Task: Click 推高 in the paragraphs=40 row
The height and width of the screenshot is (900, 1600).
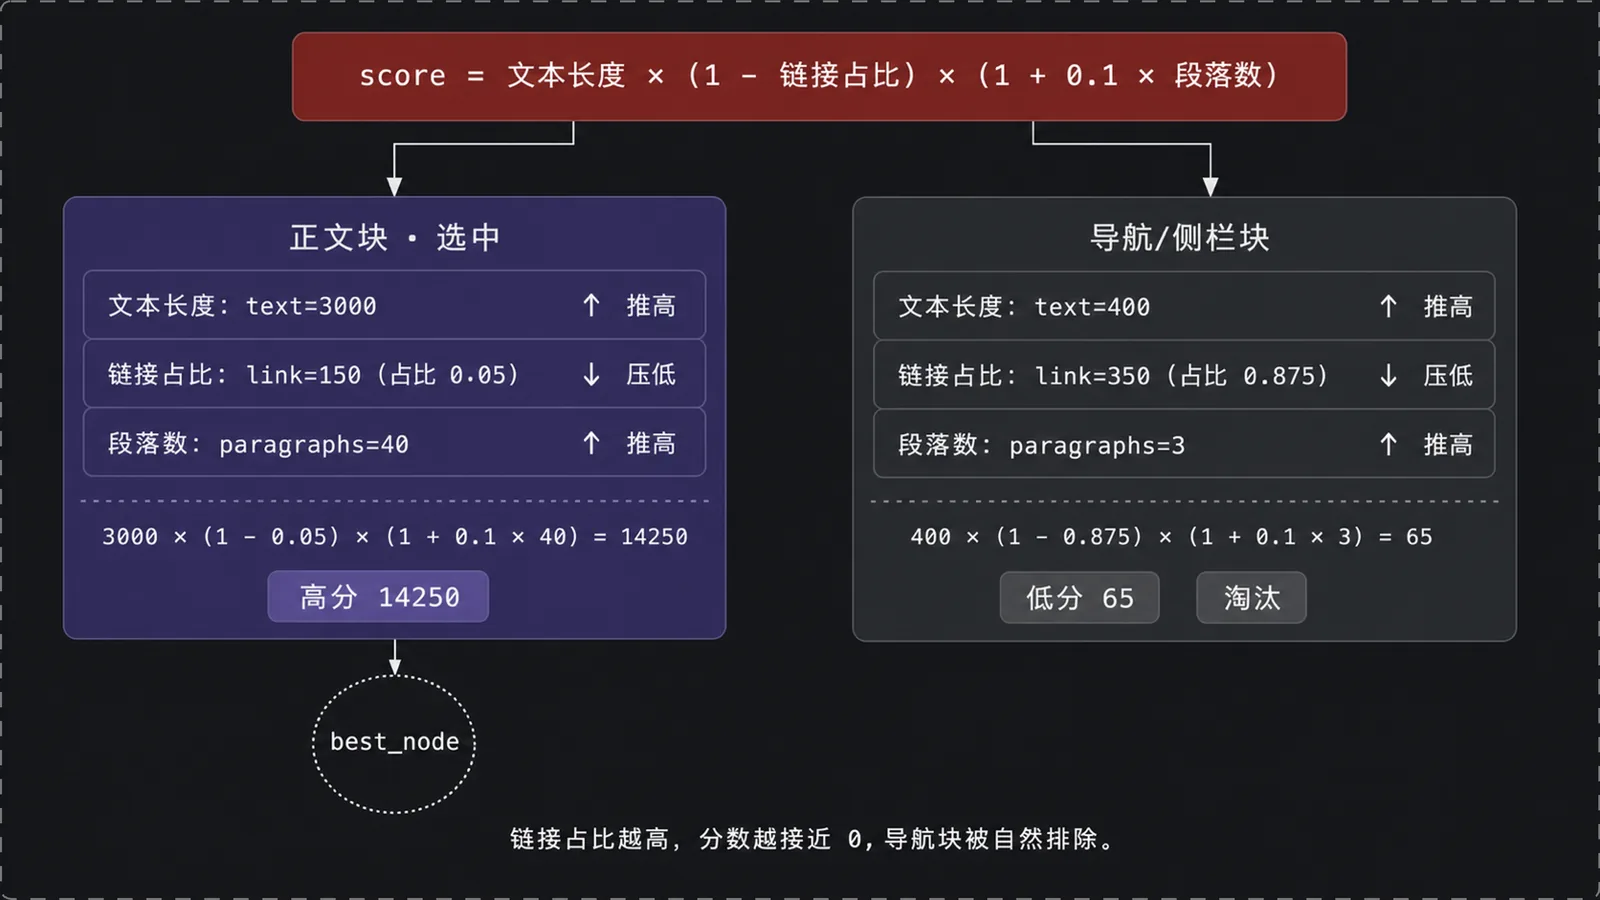Action: tap(651, 443)
